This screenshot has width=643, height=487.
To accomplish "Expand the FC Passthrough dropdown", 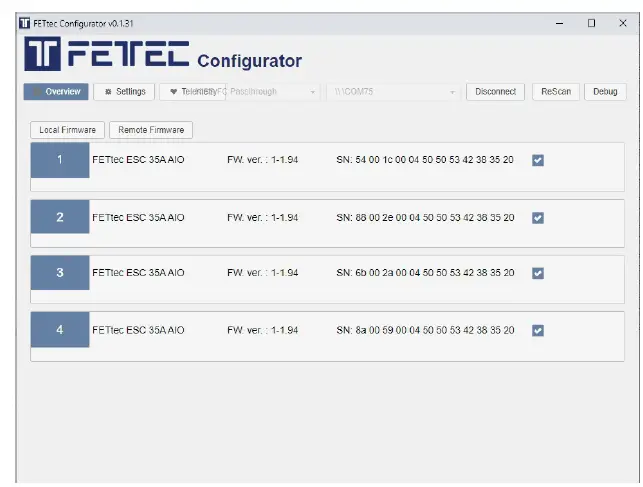I will [x=272, y=92].
